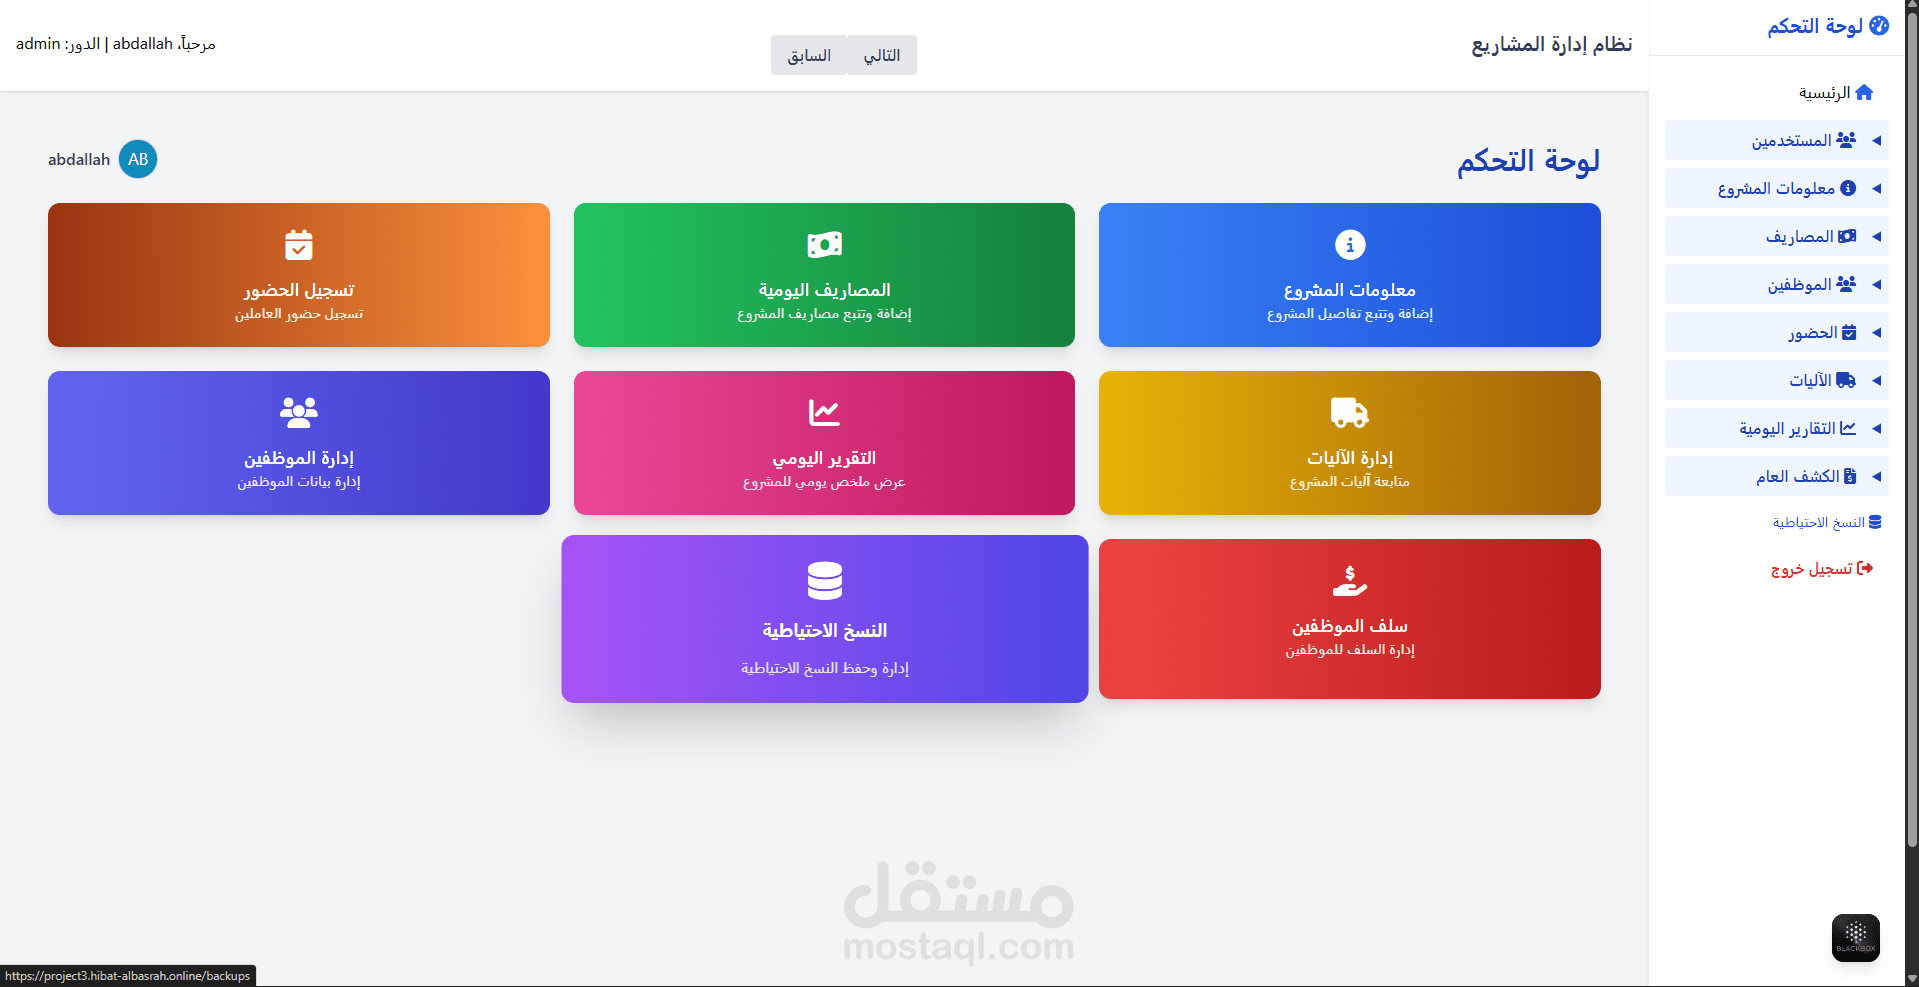Image resolution: width=1919 pixels, height=987 pixels.
Task: Click the money icon on المصاريف اليومية card
Action: coord(823,244)
